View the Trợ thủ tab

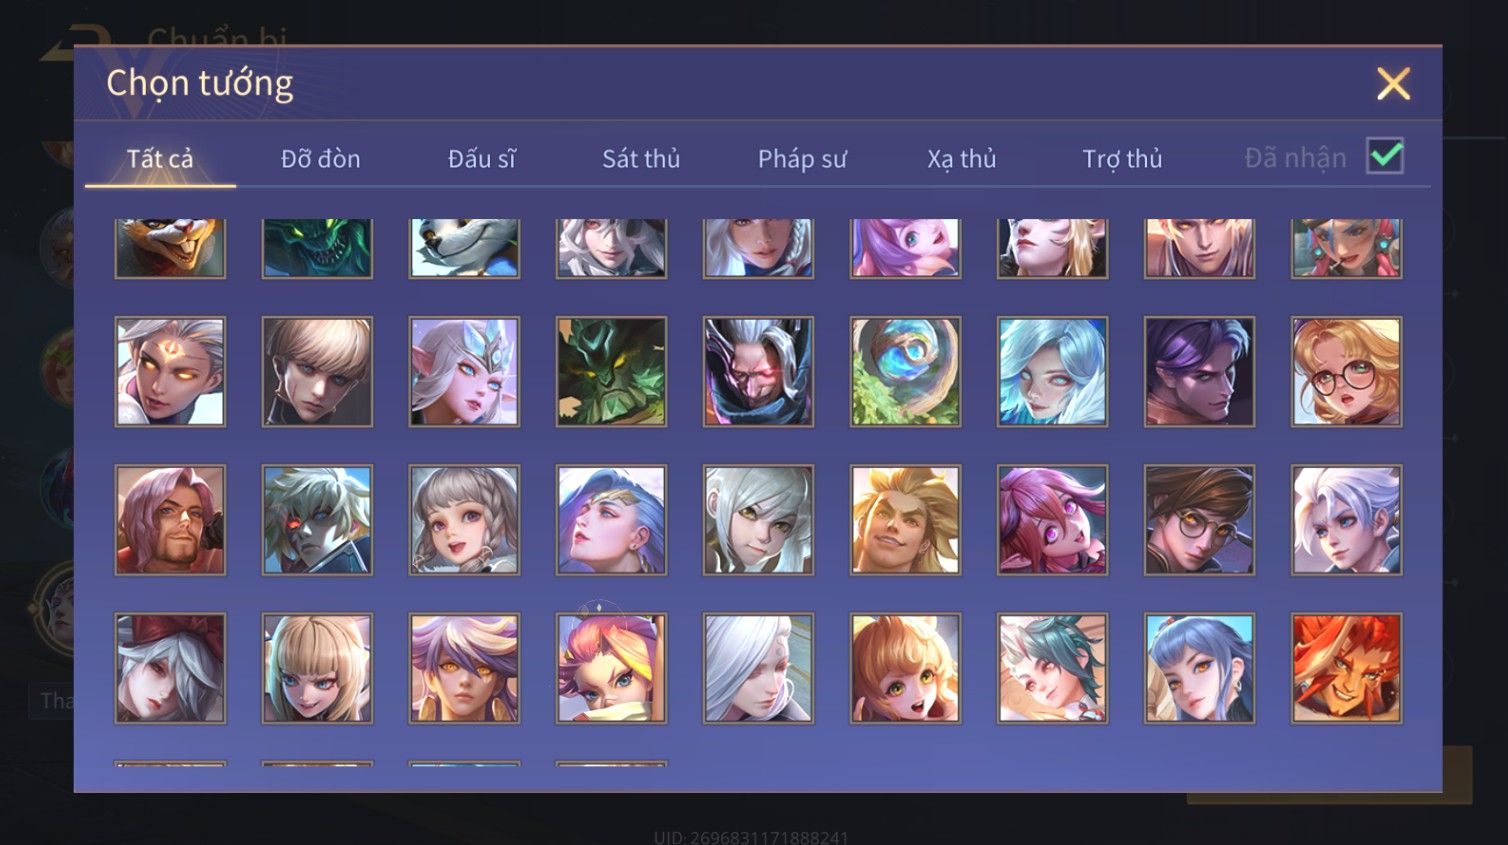click(x=1122, y=158)
